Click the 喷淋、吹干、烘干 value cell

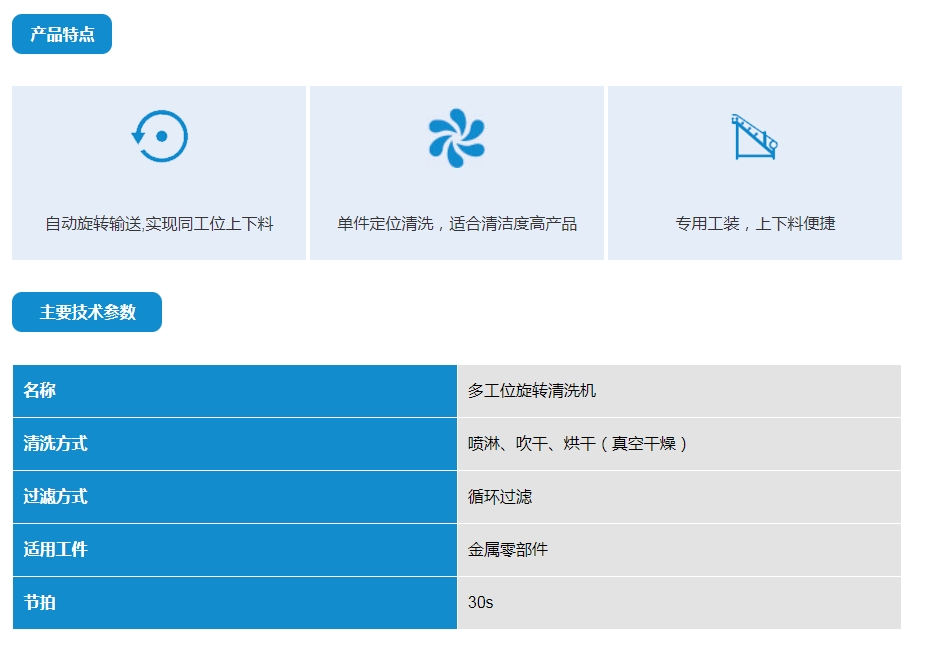678,444
